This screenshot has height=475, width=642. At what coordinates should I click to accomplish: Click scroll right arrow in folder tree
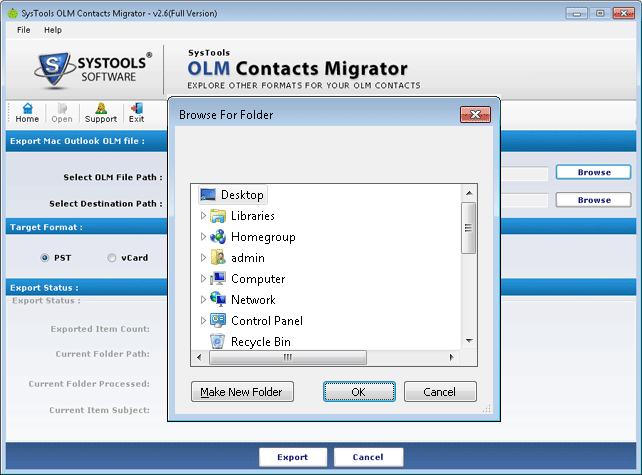[452, 357]
